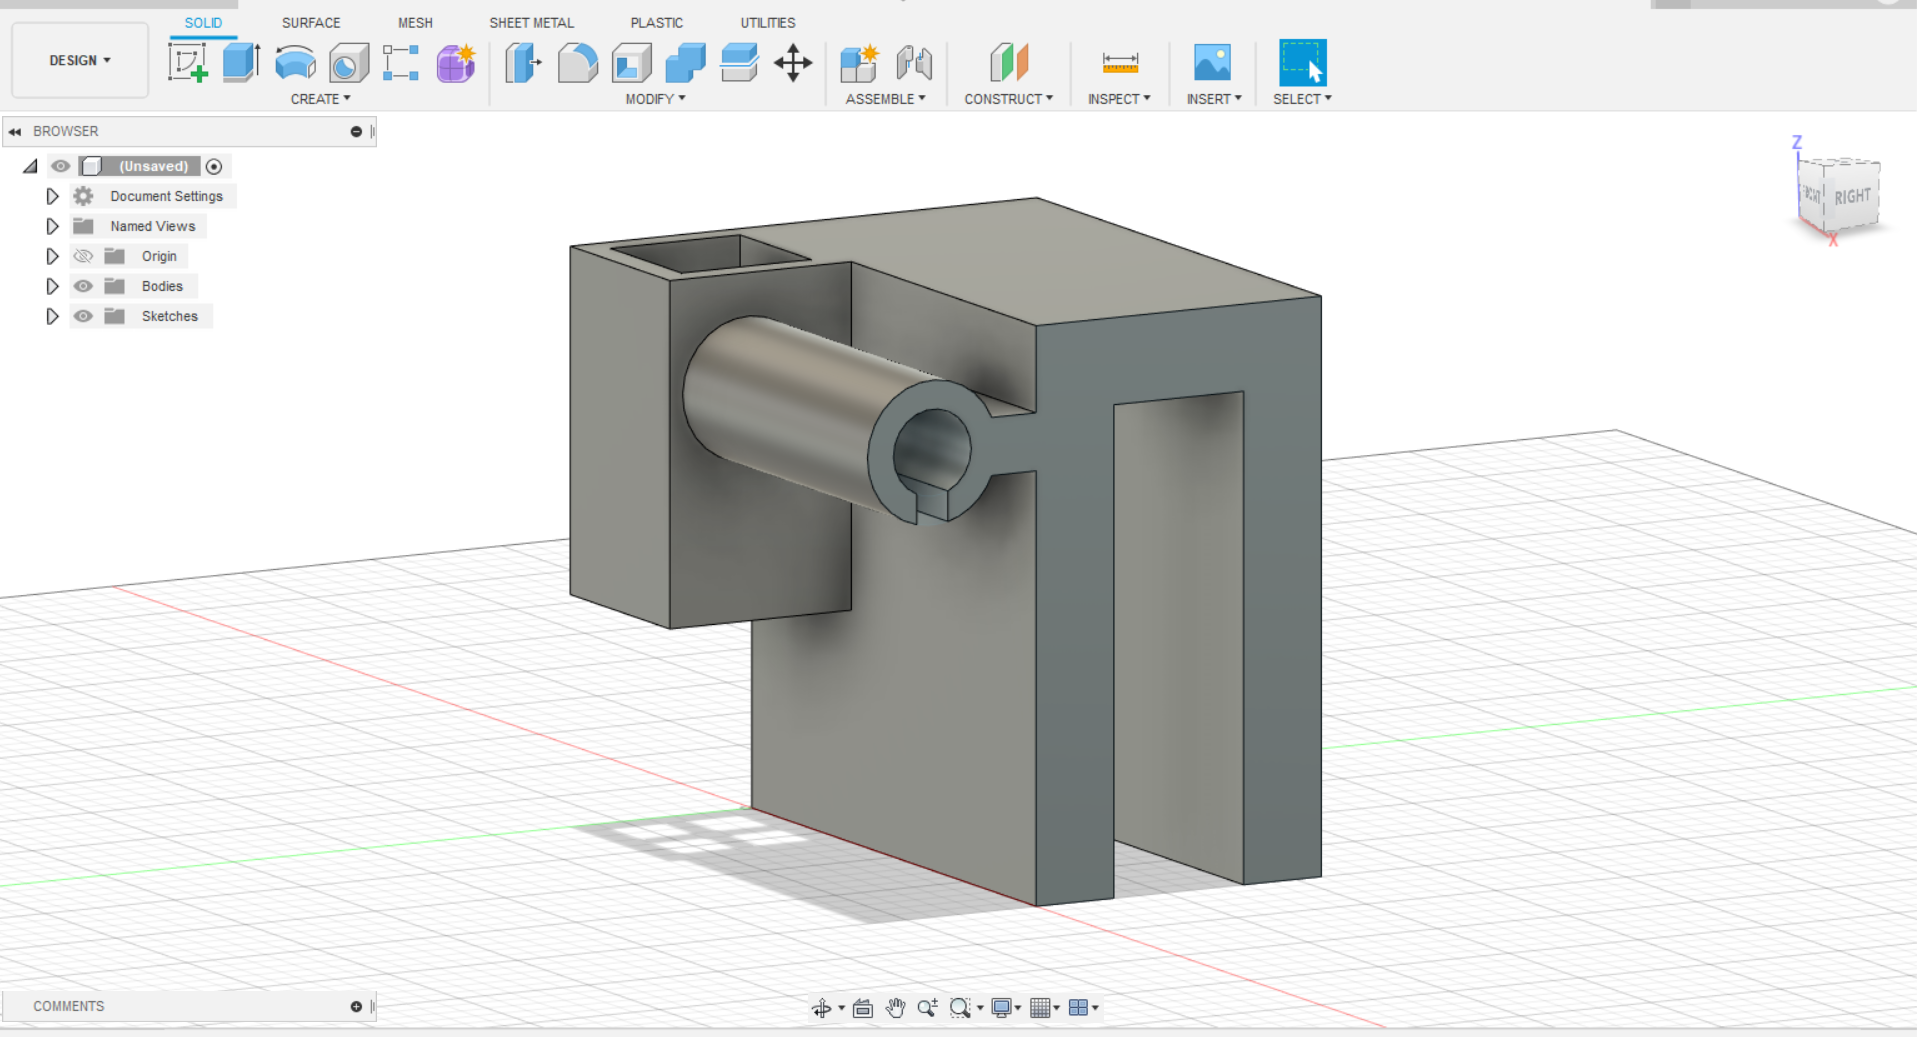The image size is (1917, 1037).
Task: Toggle visibility of the root Unsaved component
Action: pos(61,166)
